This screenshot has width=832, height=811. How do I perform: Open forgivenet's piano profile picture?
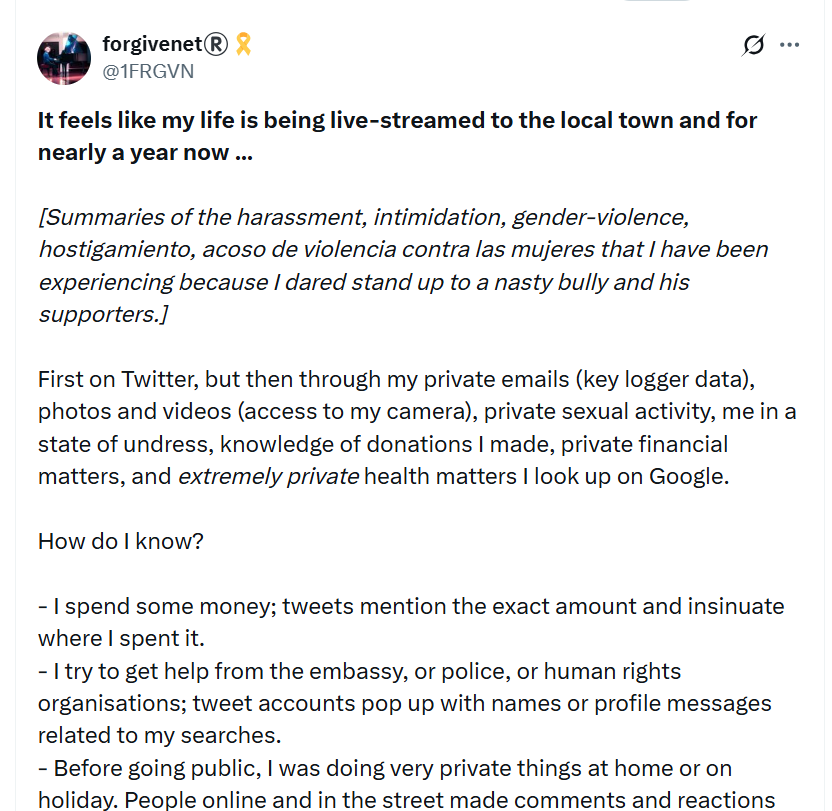[x=64, y=58]
